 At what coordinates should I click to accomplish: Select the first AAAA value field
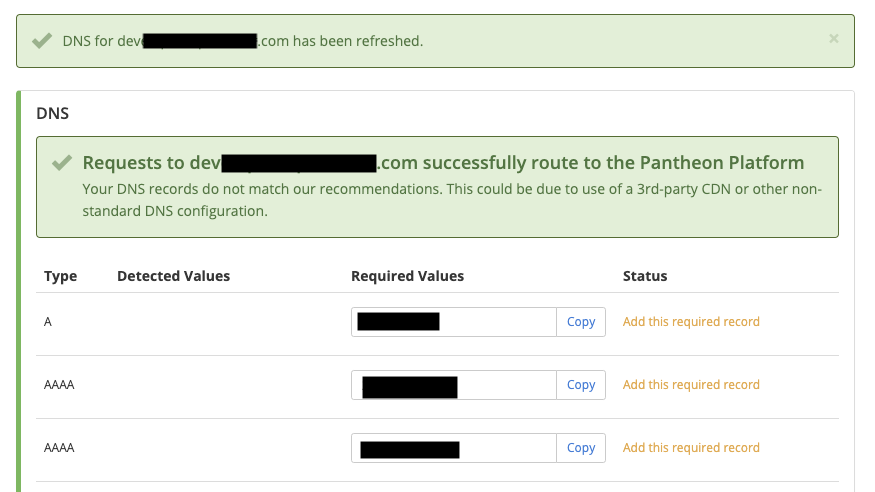coord(454,385)
